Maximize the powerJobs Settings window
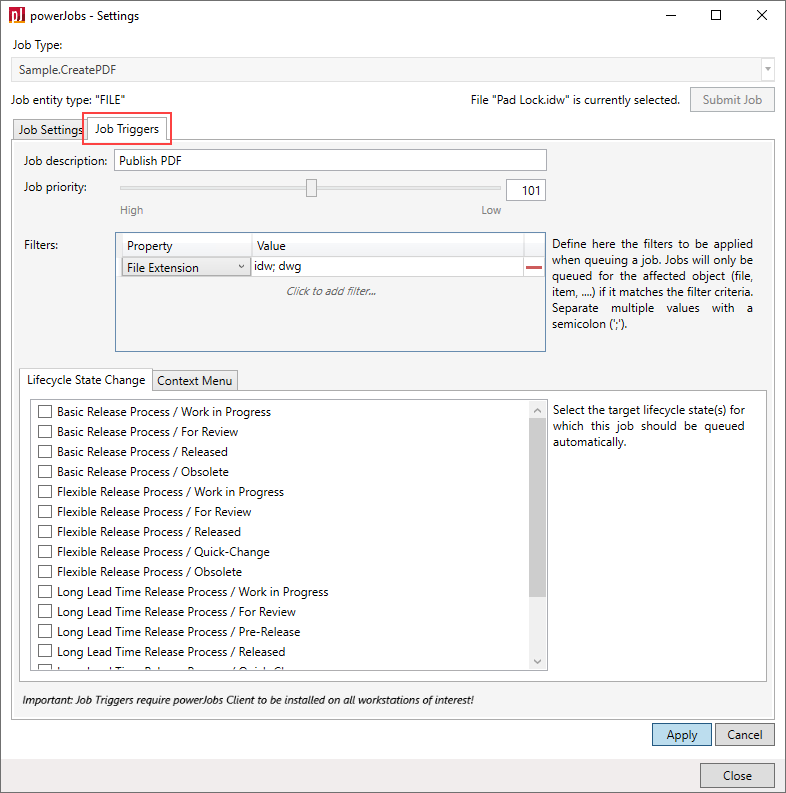The width and height of the screenshot is (786, 793). pyautogui.click(x=716, y=15)
